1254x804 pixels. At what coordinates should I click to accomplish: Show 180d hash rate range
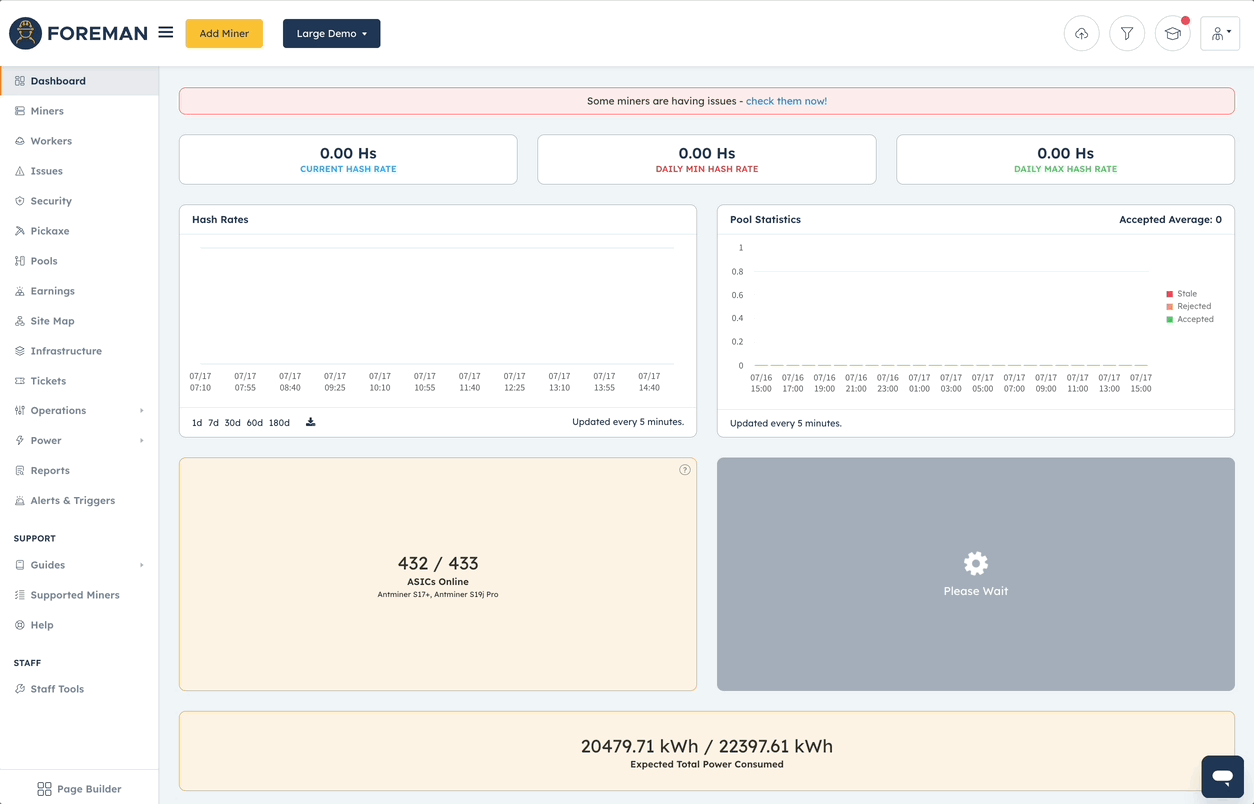(279, 423)
